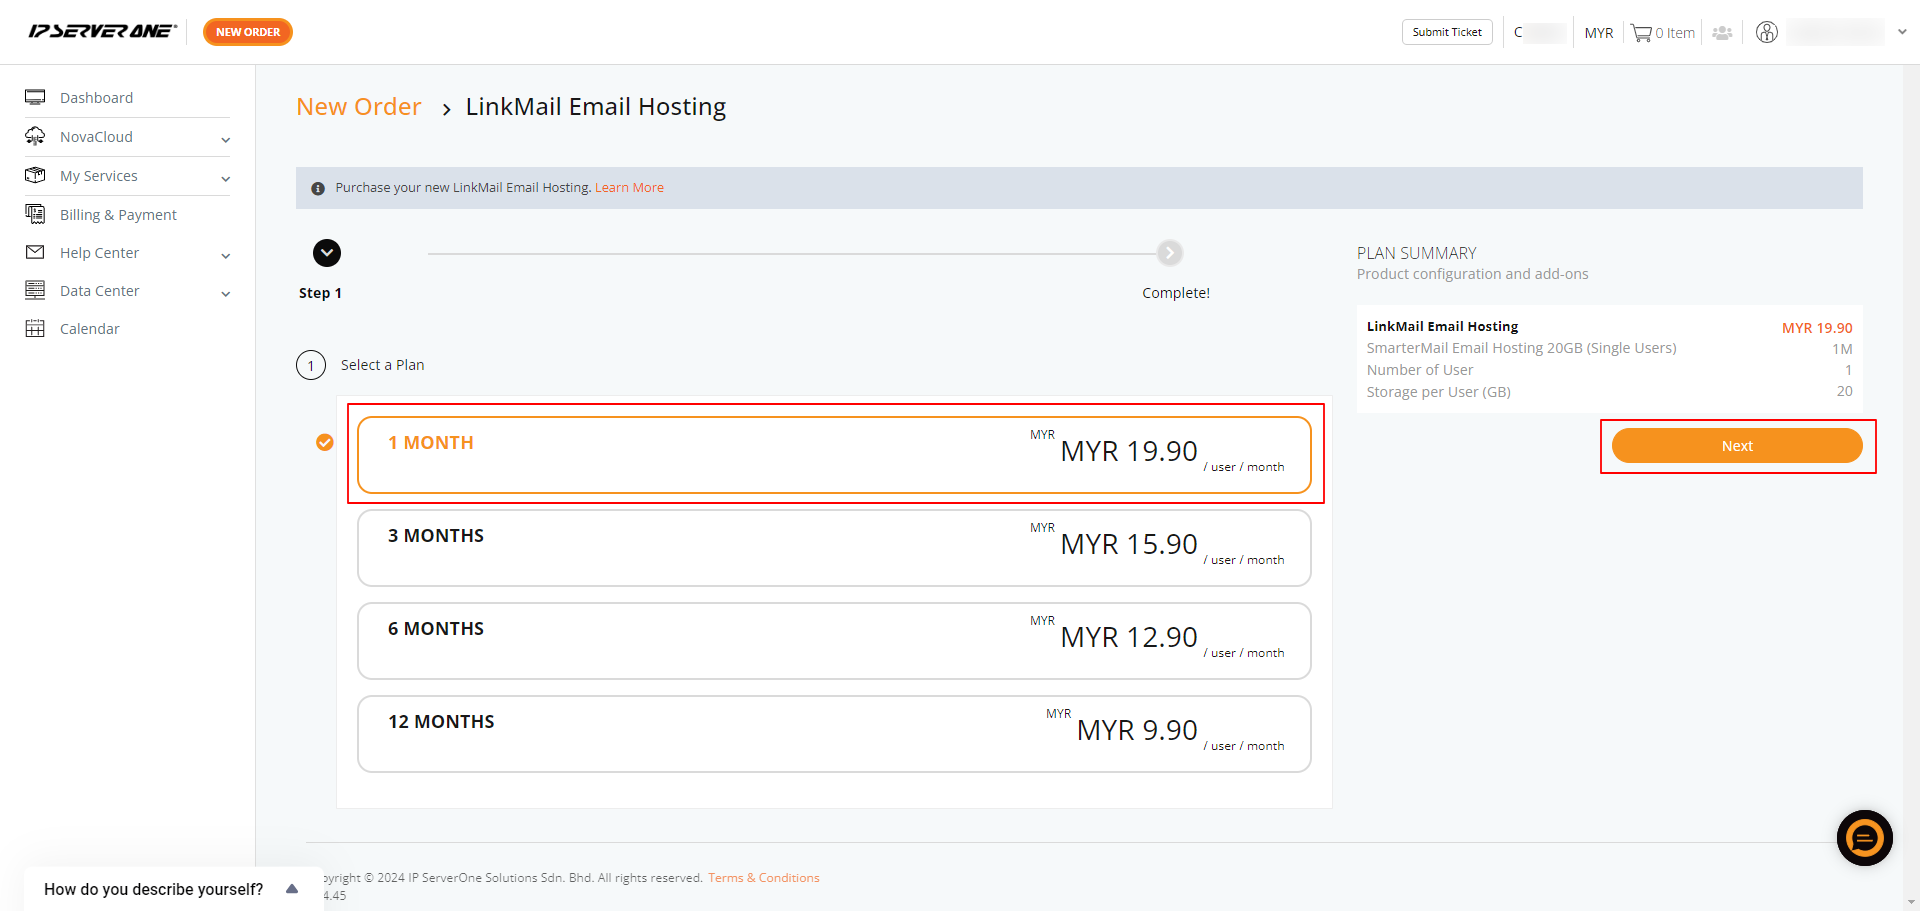The height and width of the screenshot is (911, 1920).
Task: Select the 6 MONTHS plan
Action: 834,641
